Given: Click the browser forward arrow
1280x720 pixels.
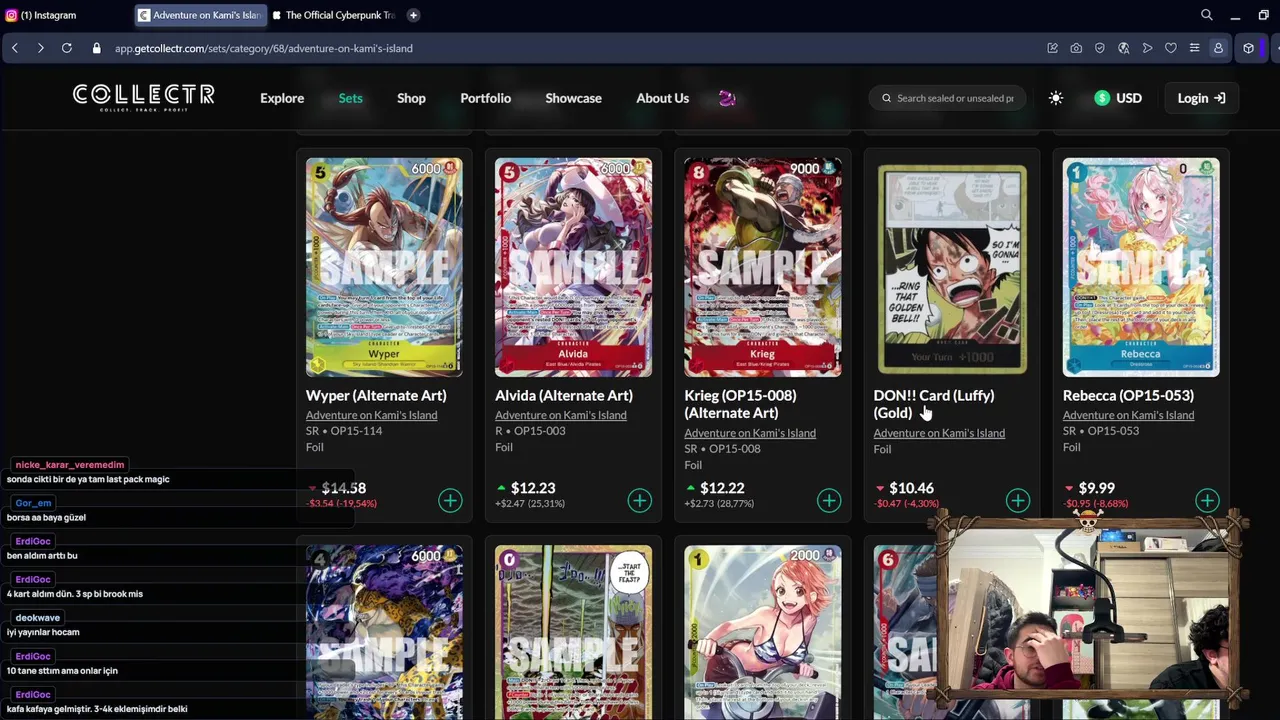Looking at the screenshot, I should 40,48.
